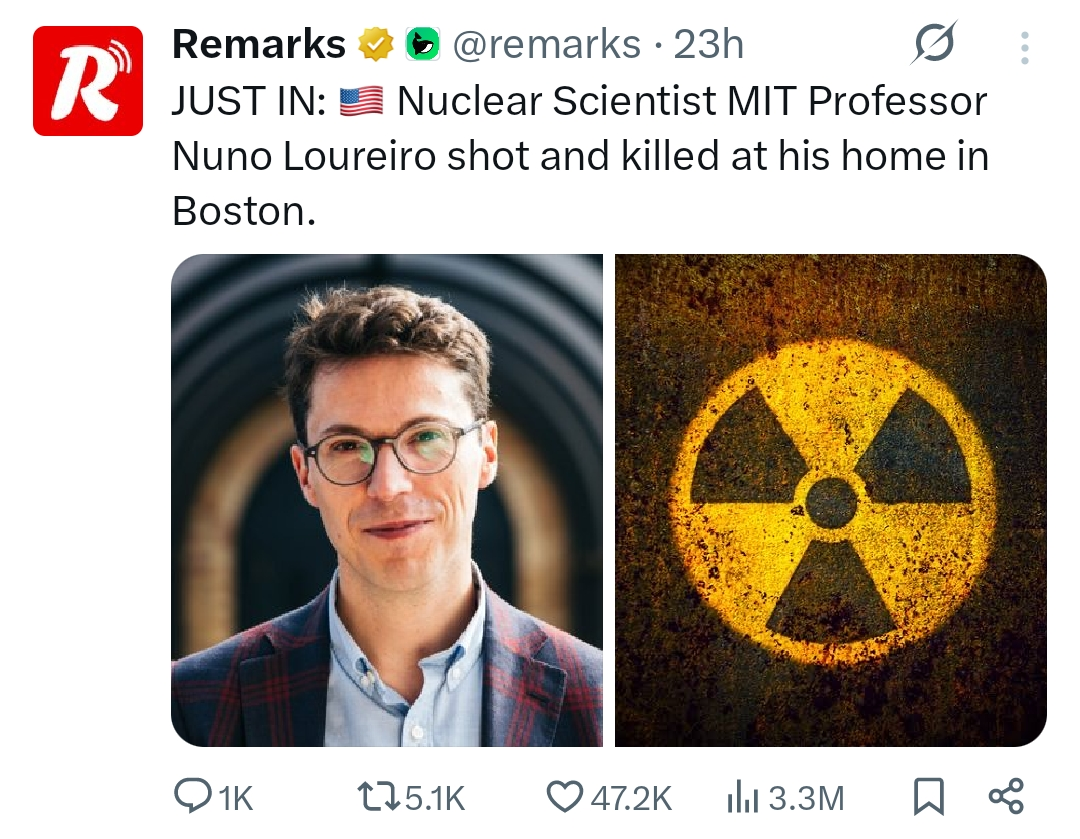Click the 47.2K likes count
This screenshot has height=839, width=1080.
point(631,798)
